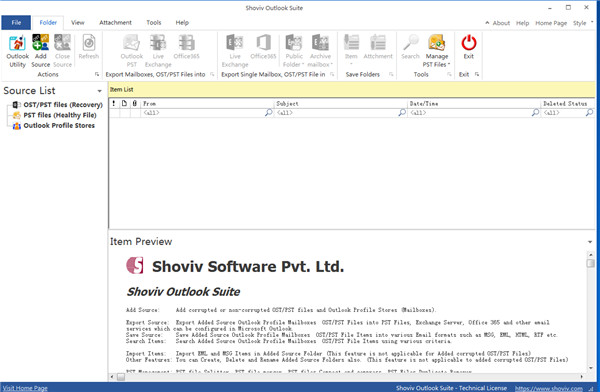Click the Close Source icon
This screenshot has width=600, height=392.
coord(62,42)
